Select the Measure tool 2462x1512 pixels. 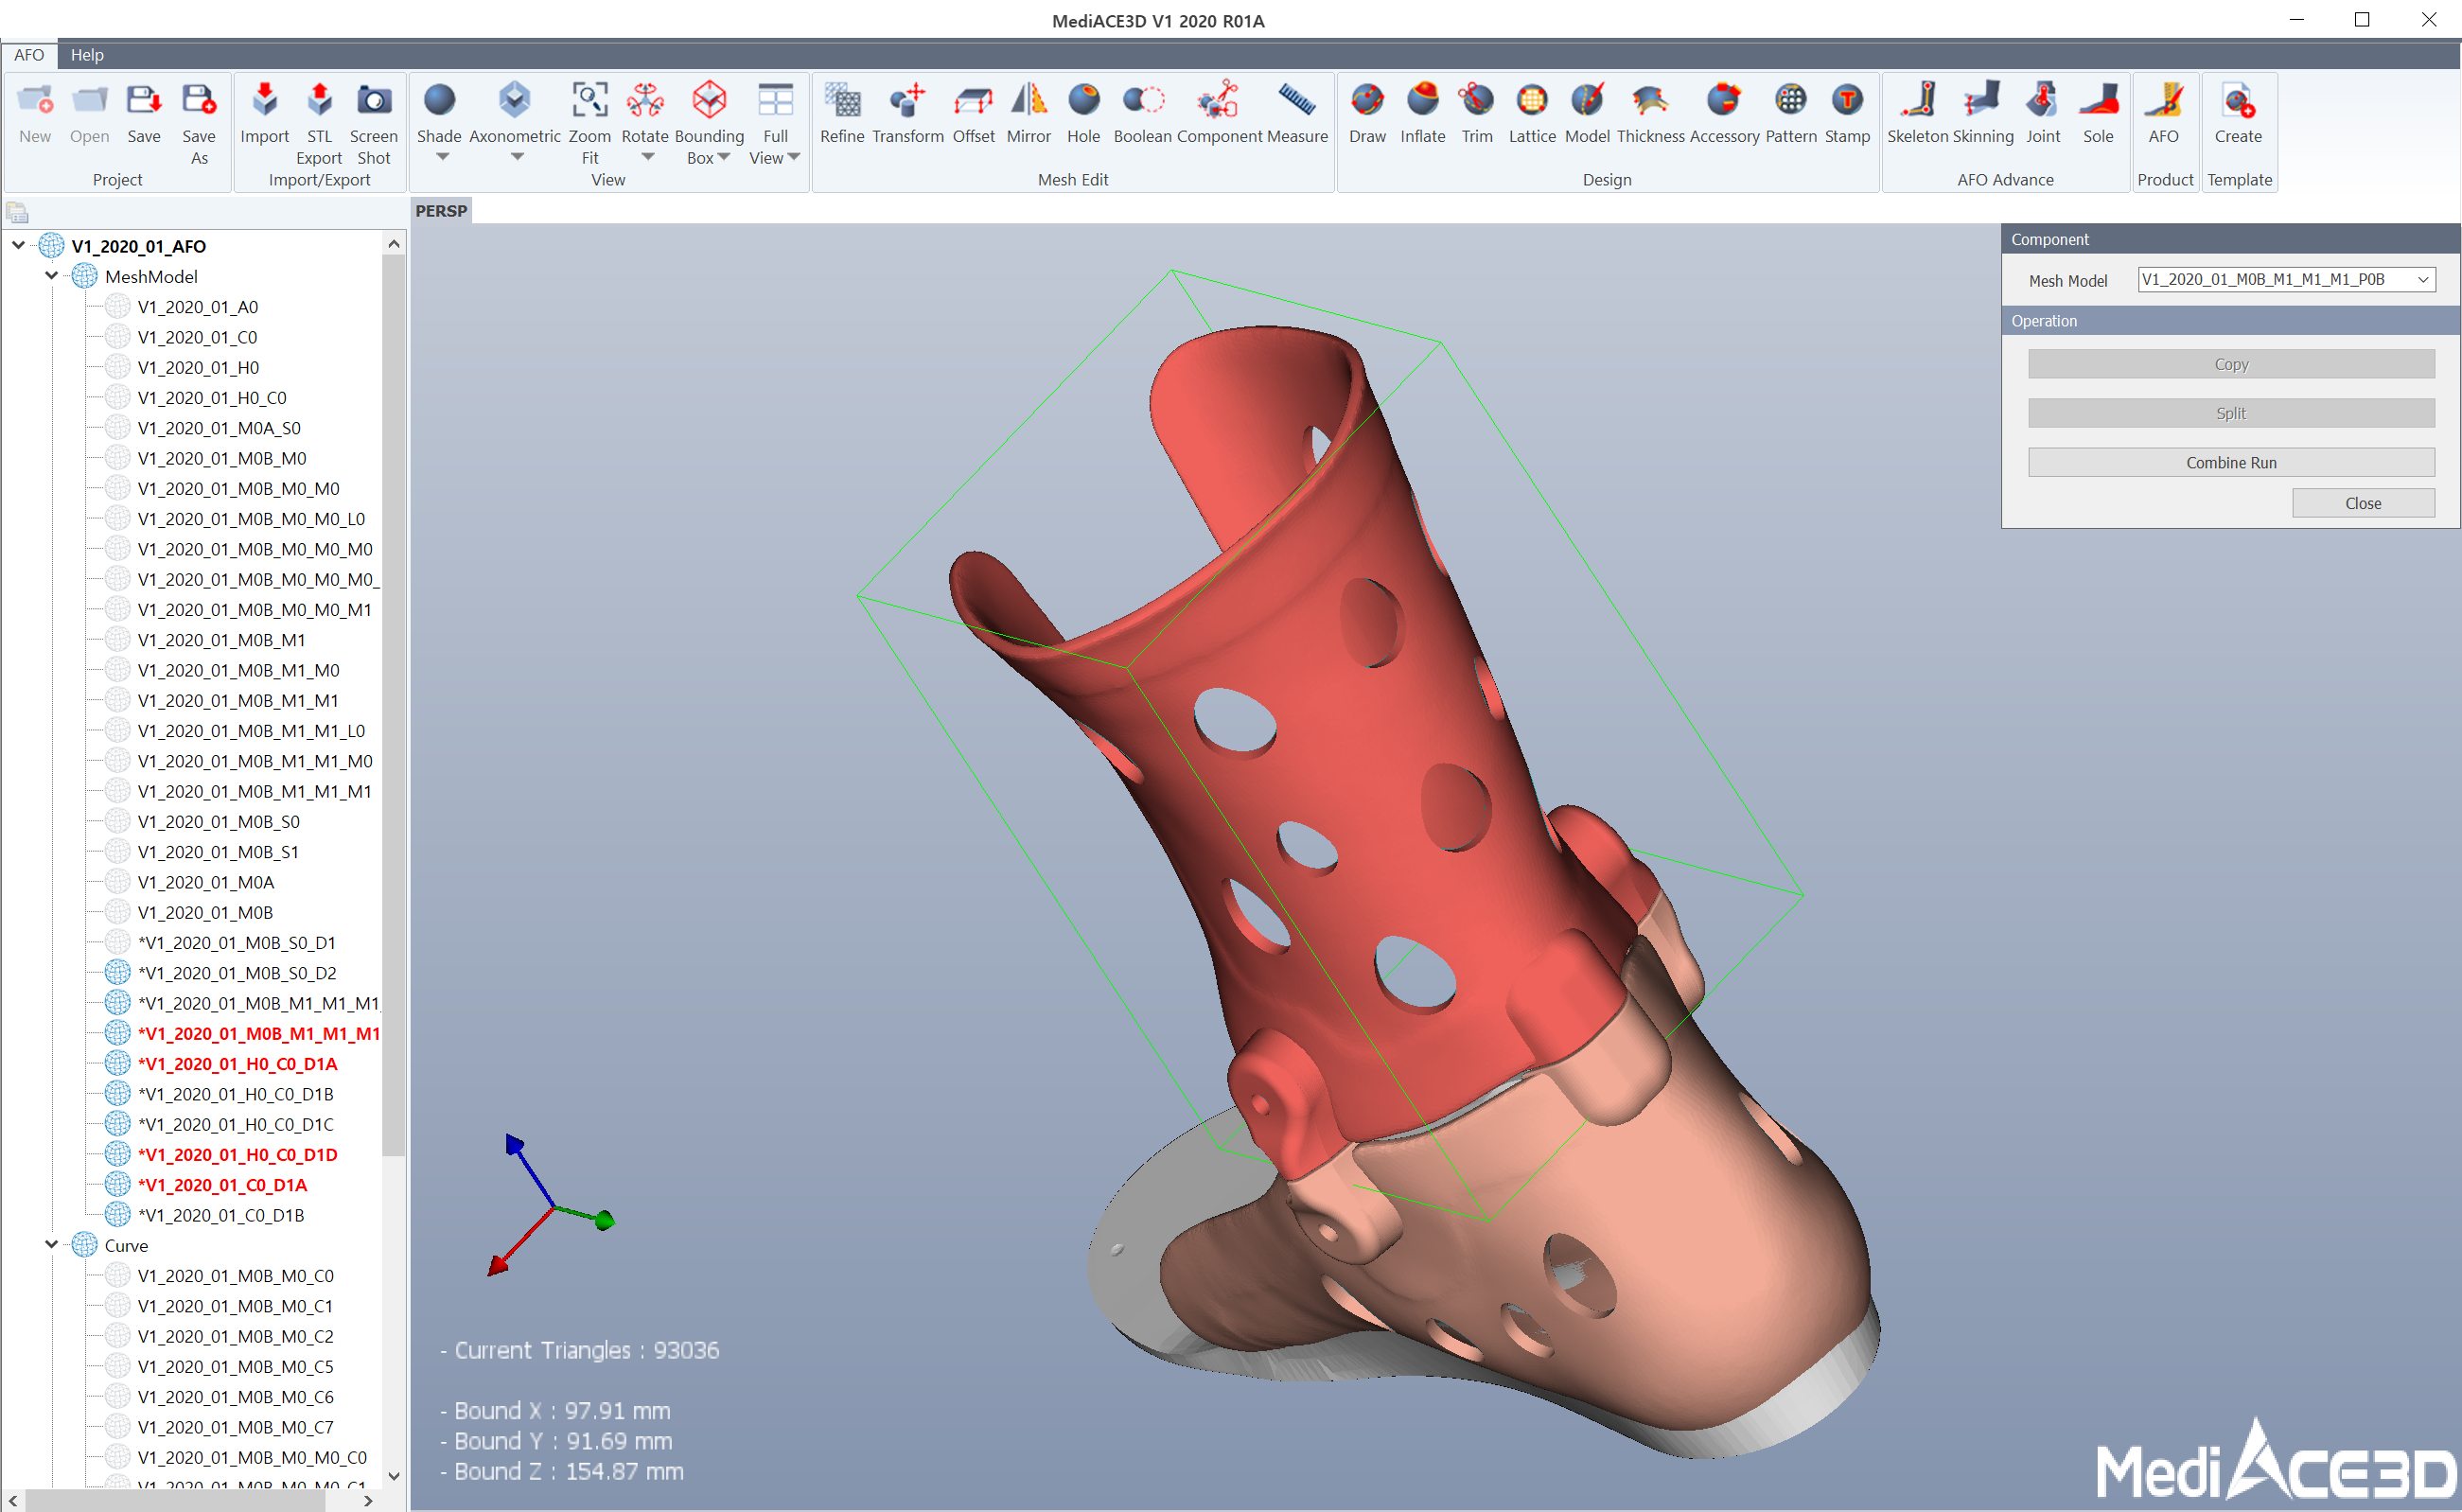click(1297, 113)
